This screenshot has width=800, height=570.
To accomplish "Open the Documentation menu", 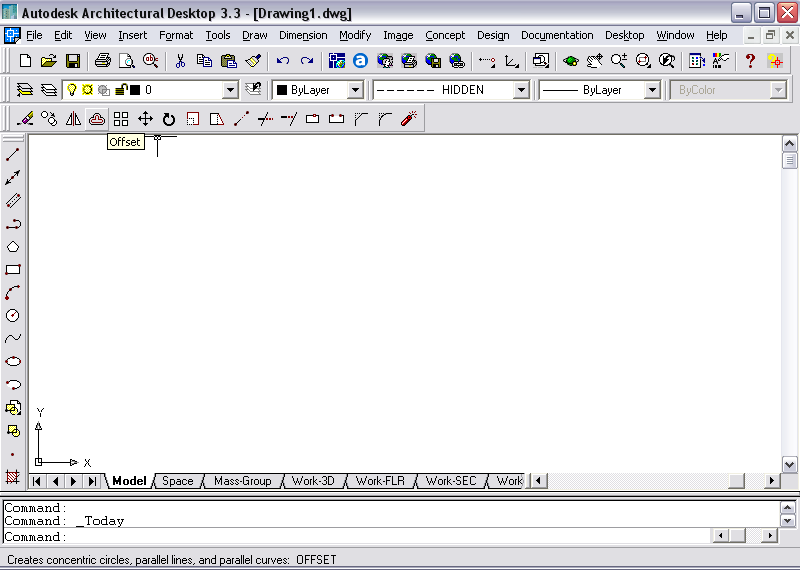I will tap(557, 35).
